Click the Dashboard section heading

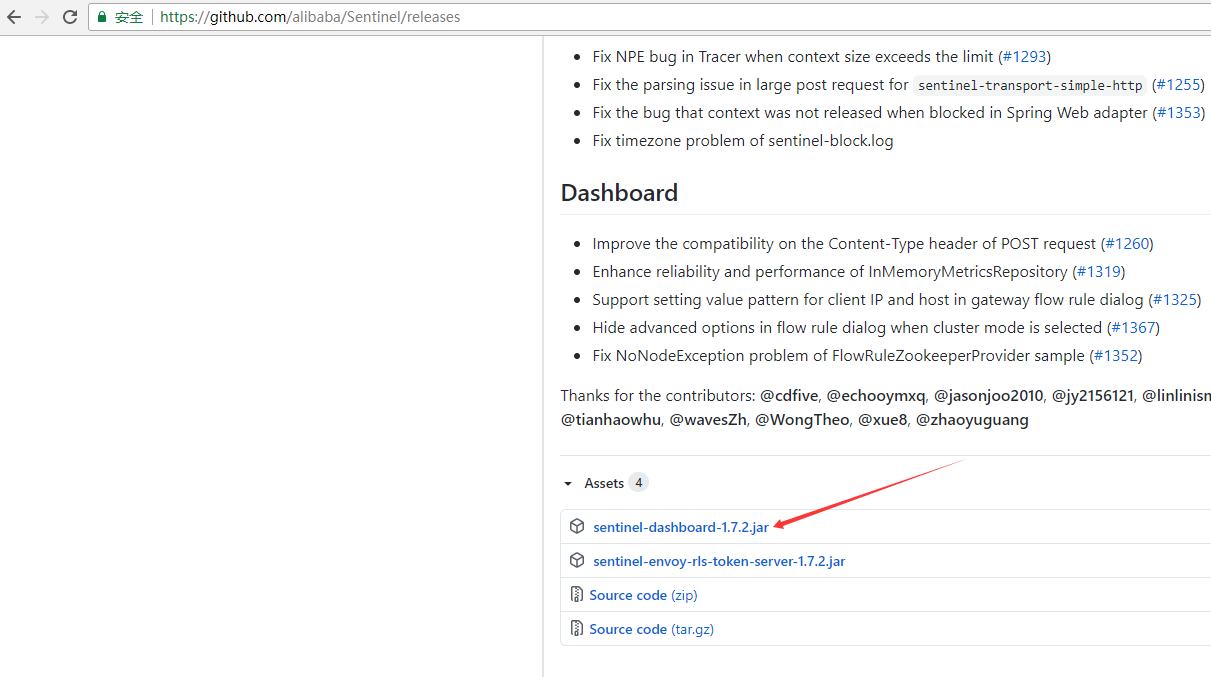[x=619, y=193]
